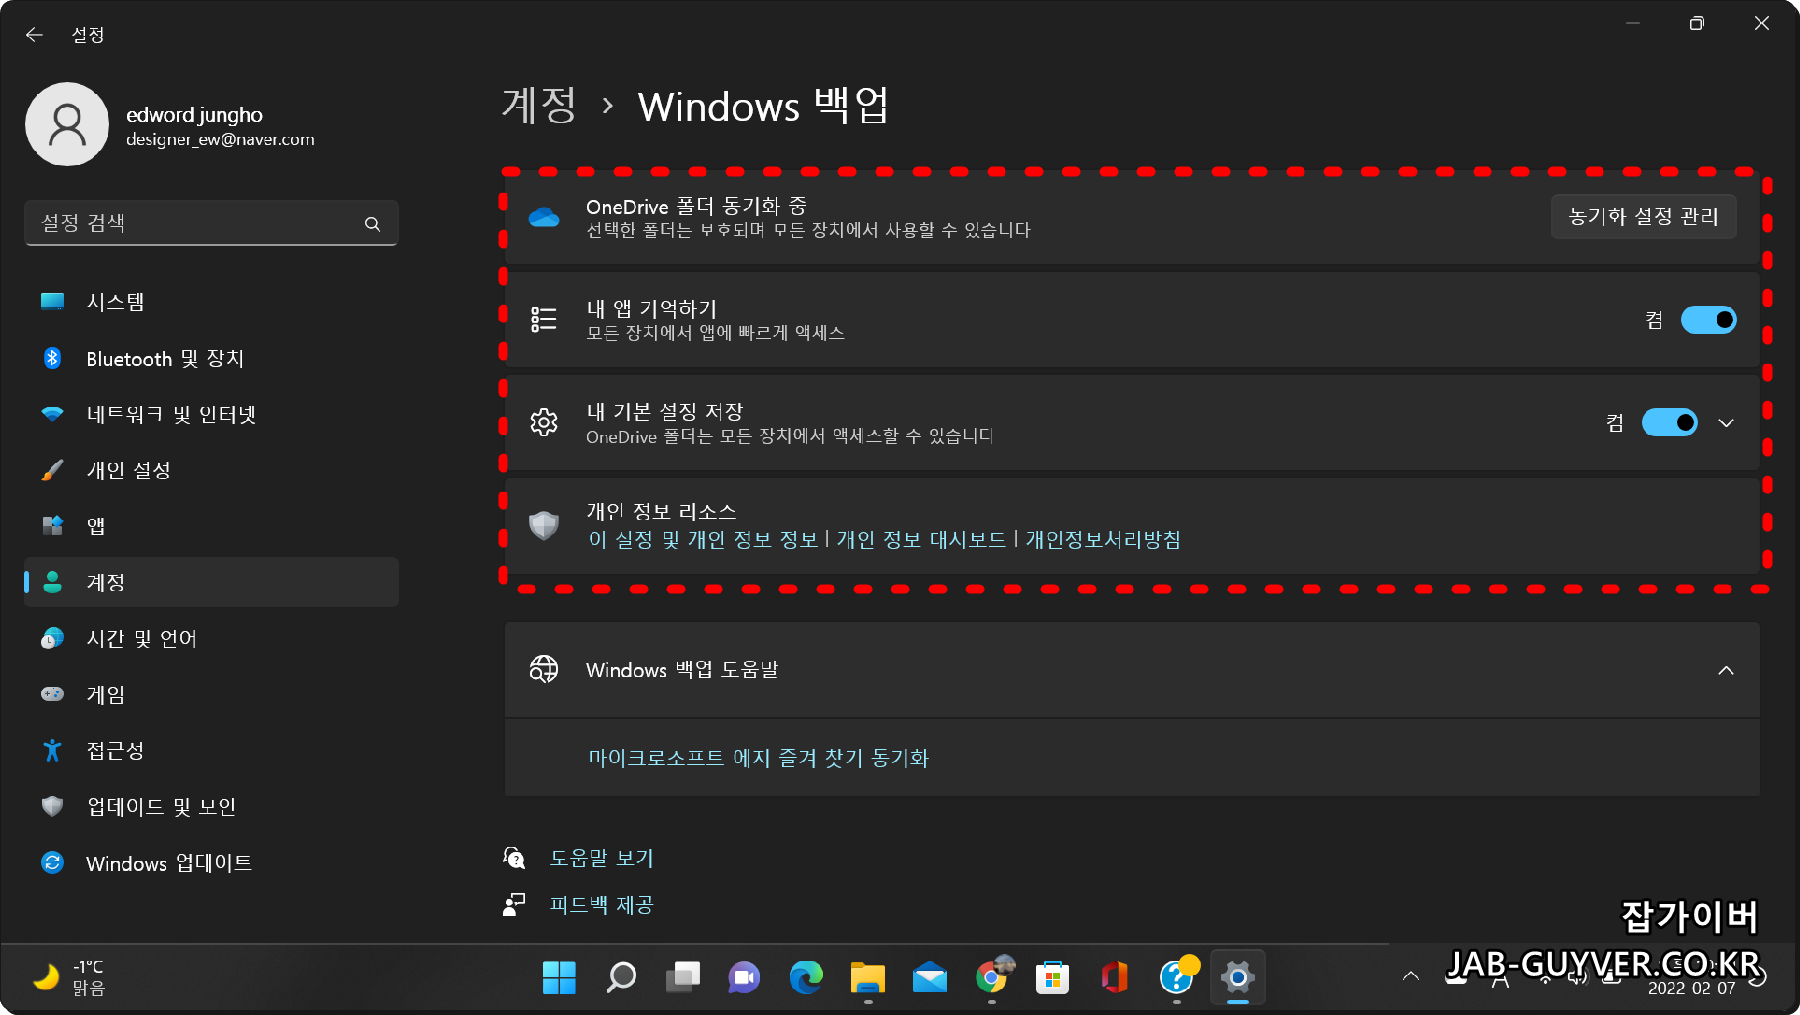The height and width of the screenshot is (1015, 1800).
Task: Click the 계정 breadcrumb in the title
Action: click(x=539, y=105)
